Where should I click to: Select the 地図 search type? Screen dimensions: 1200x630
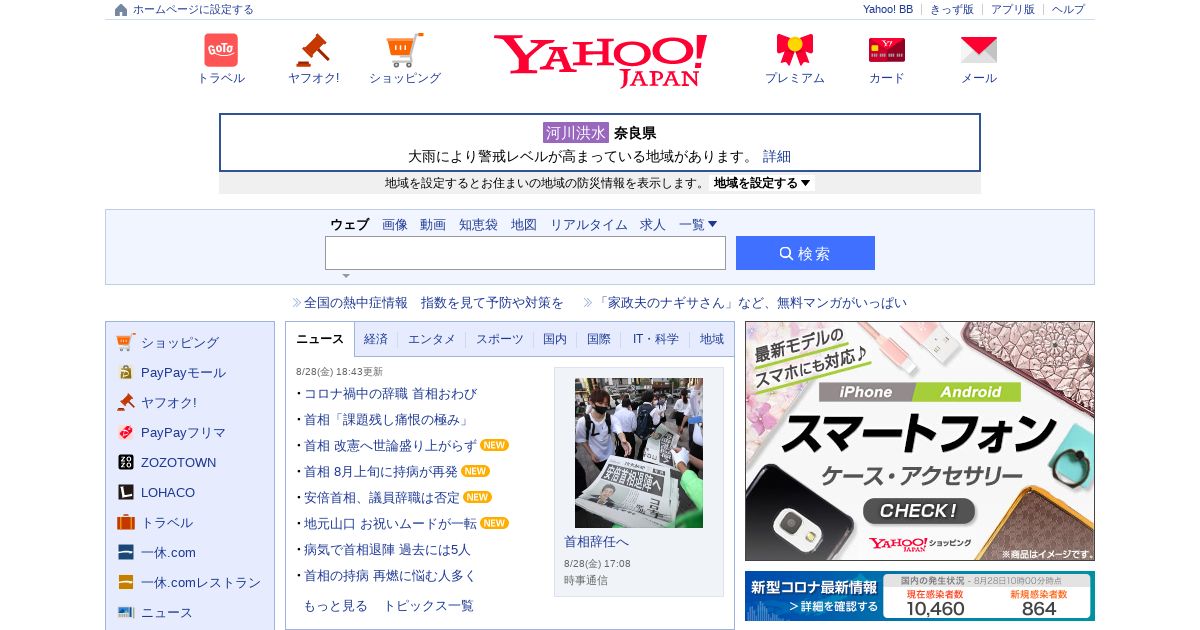coord(524,225)
